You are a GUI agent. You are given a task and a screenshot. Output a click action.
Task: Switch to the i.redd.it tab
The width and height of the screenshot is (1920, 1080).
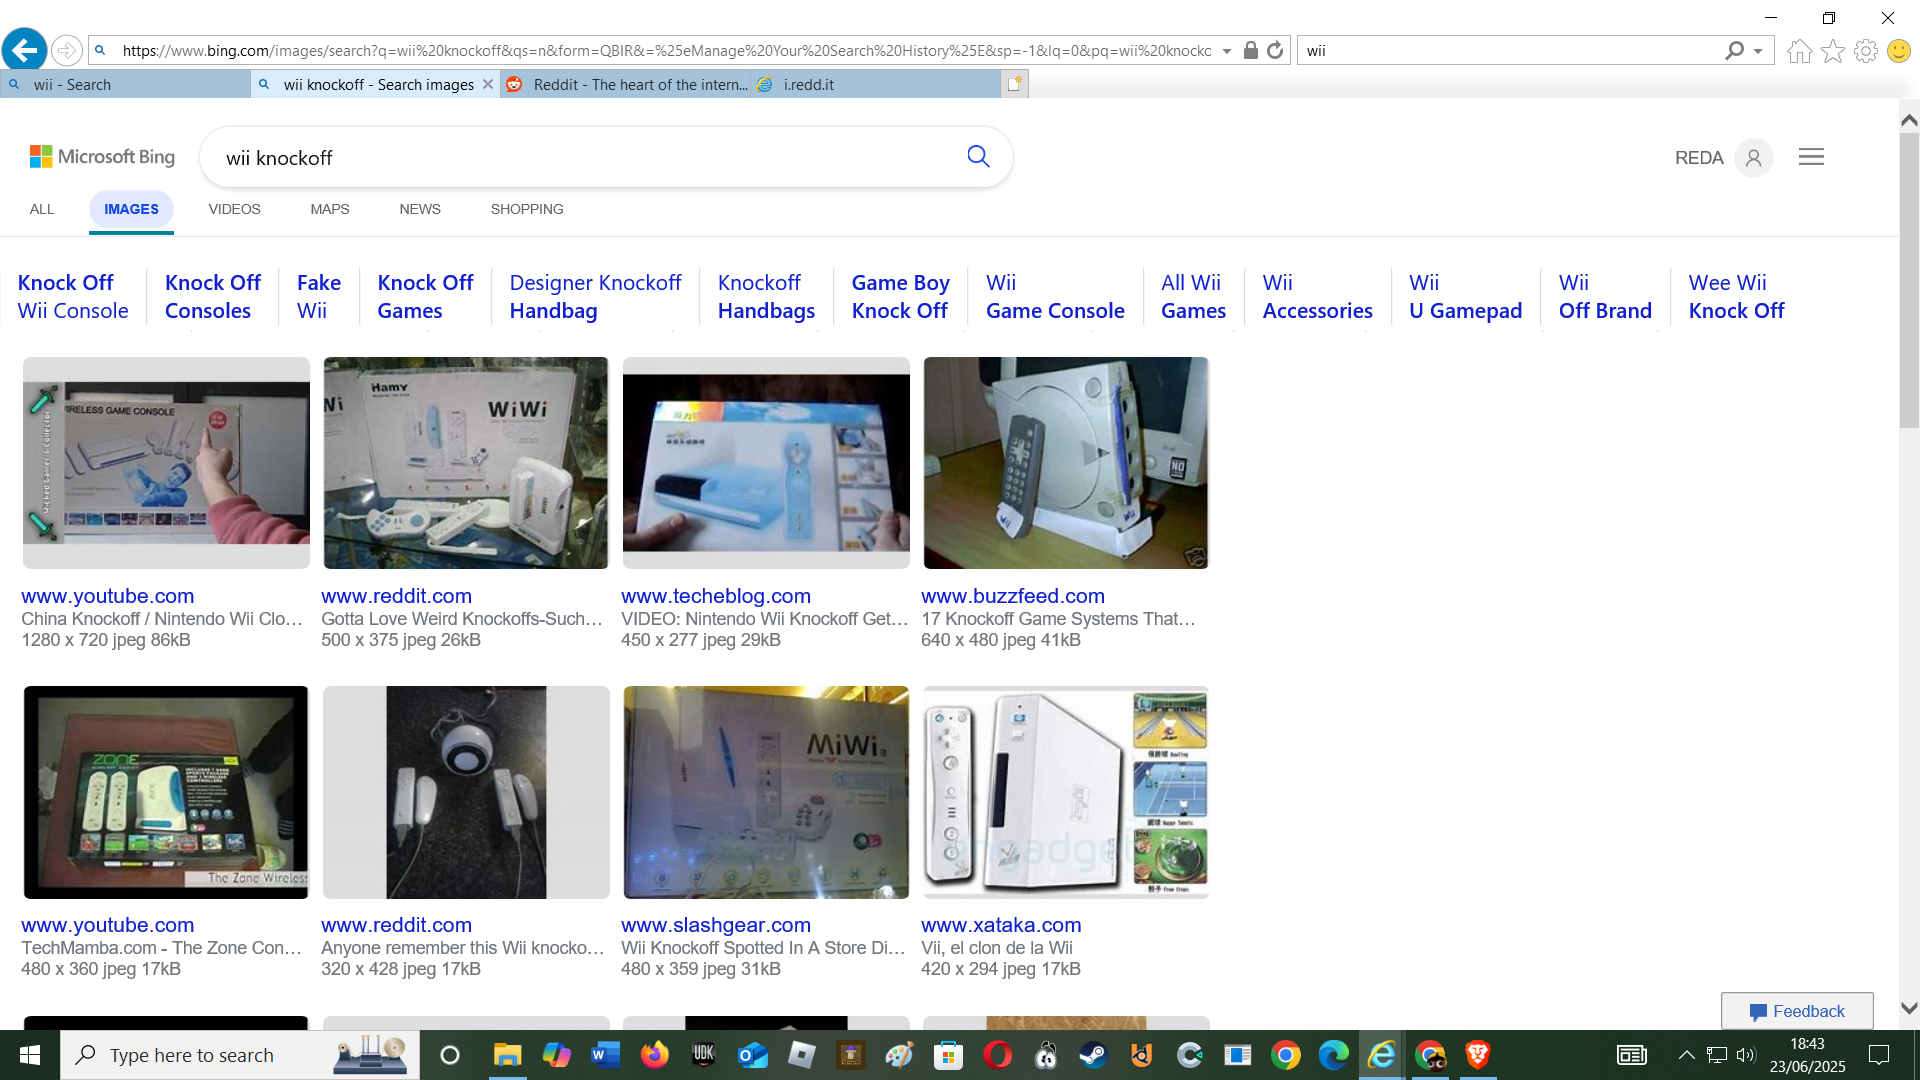tap(875, 84)
